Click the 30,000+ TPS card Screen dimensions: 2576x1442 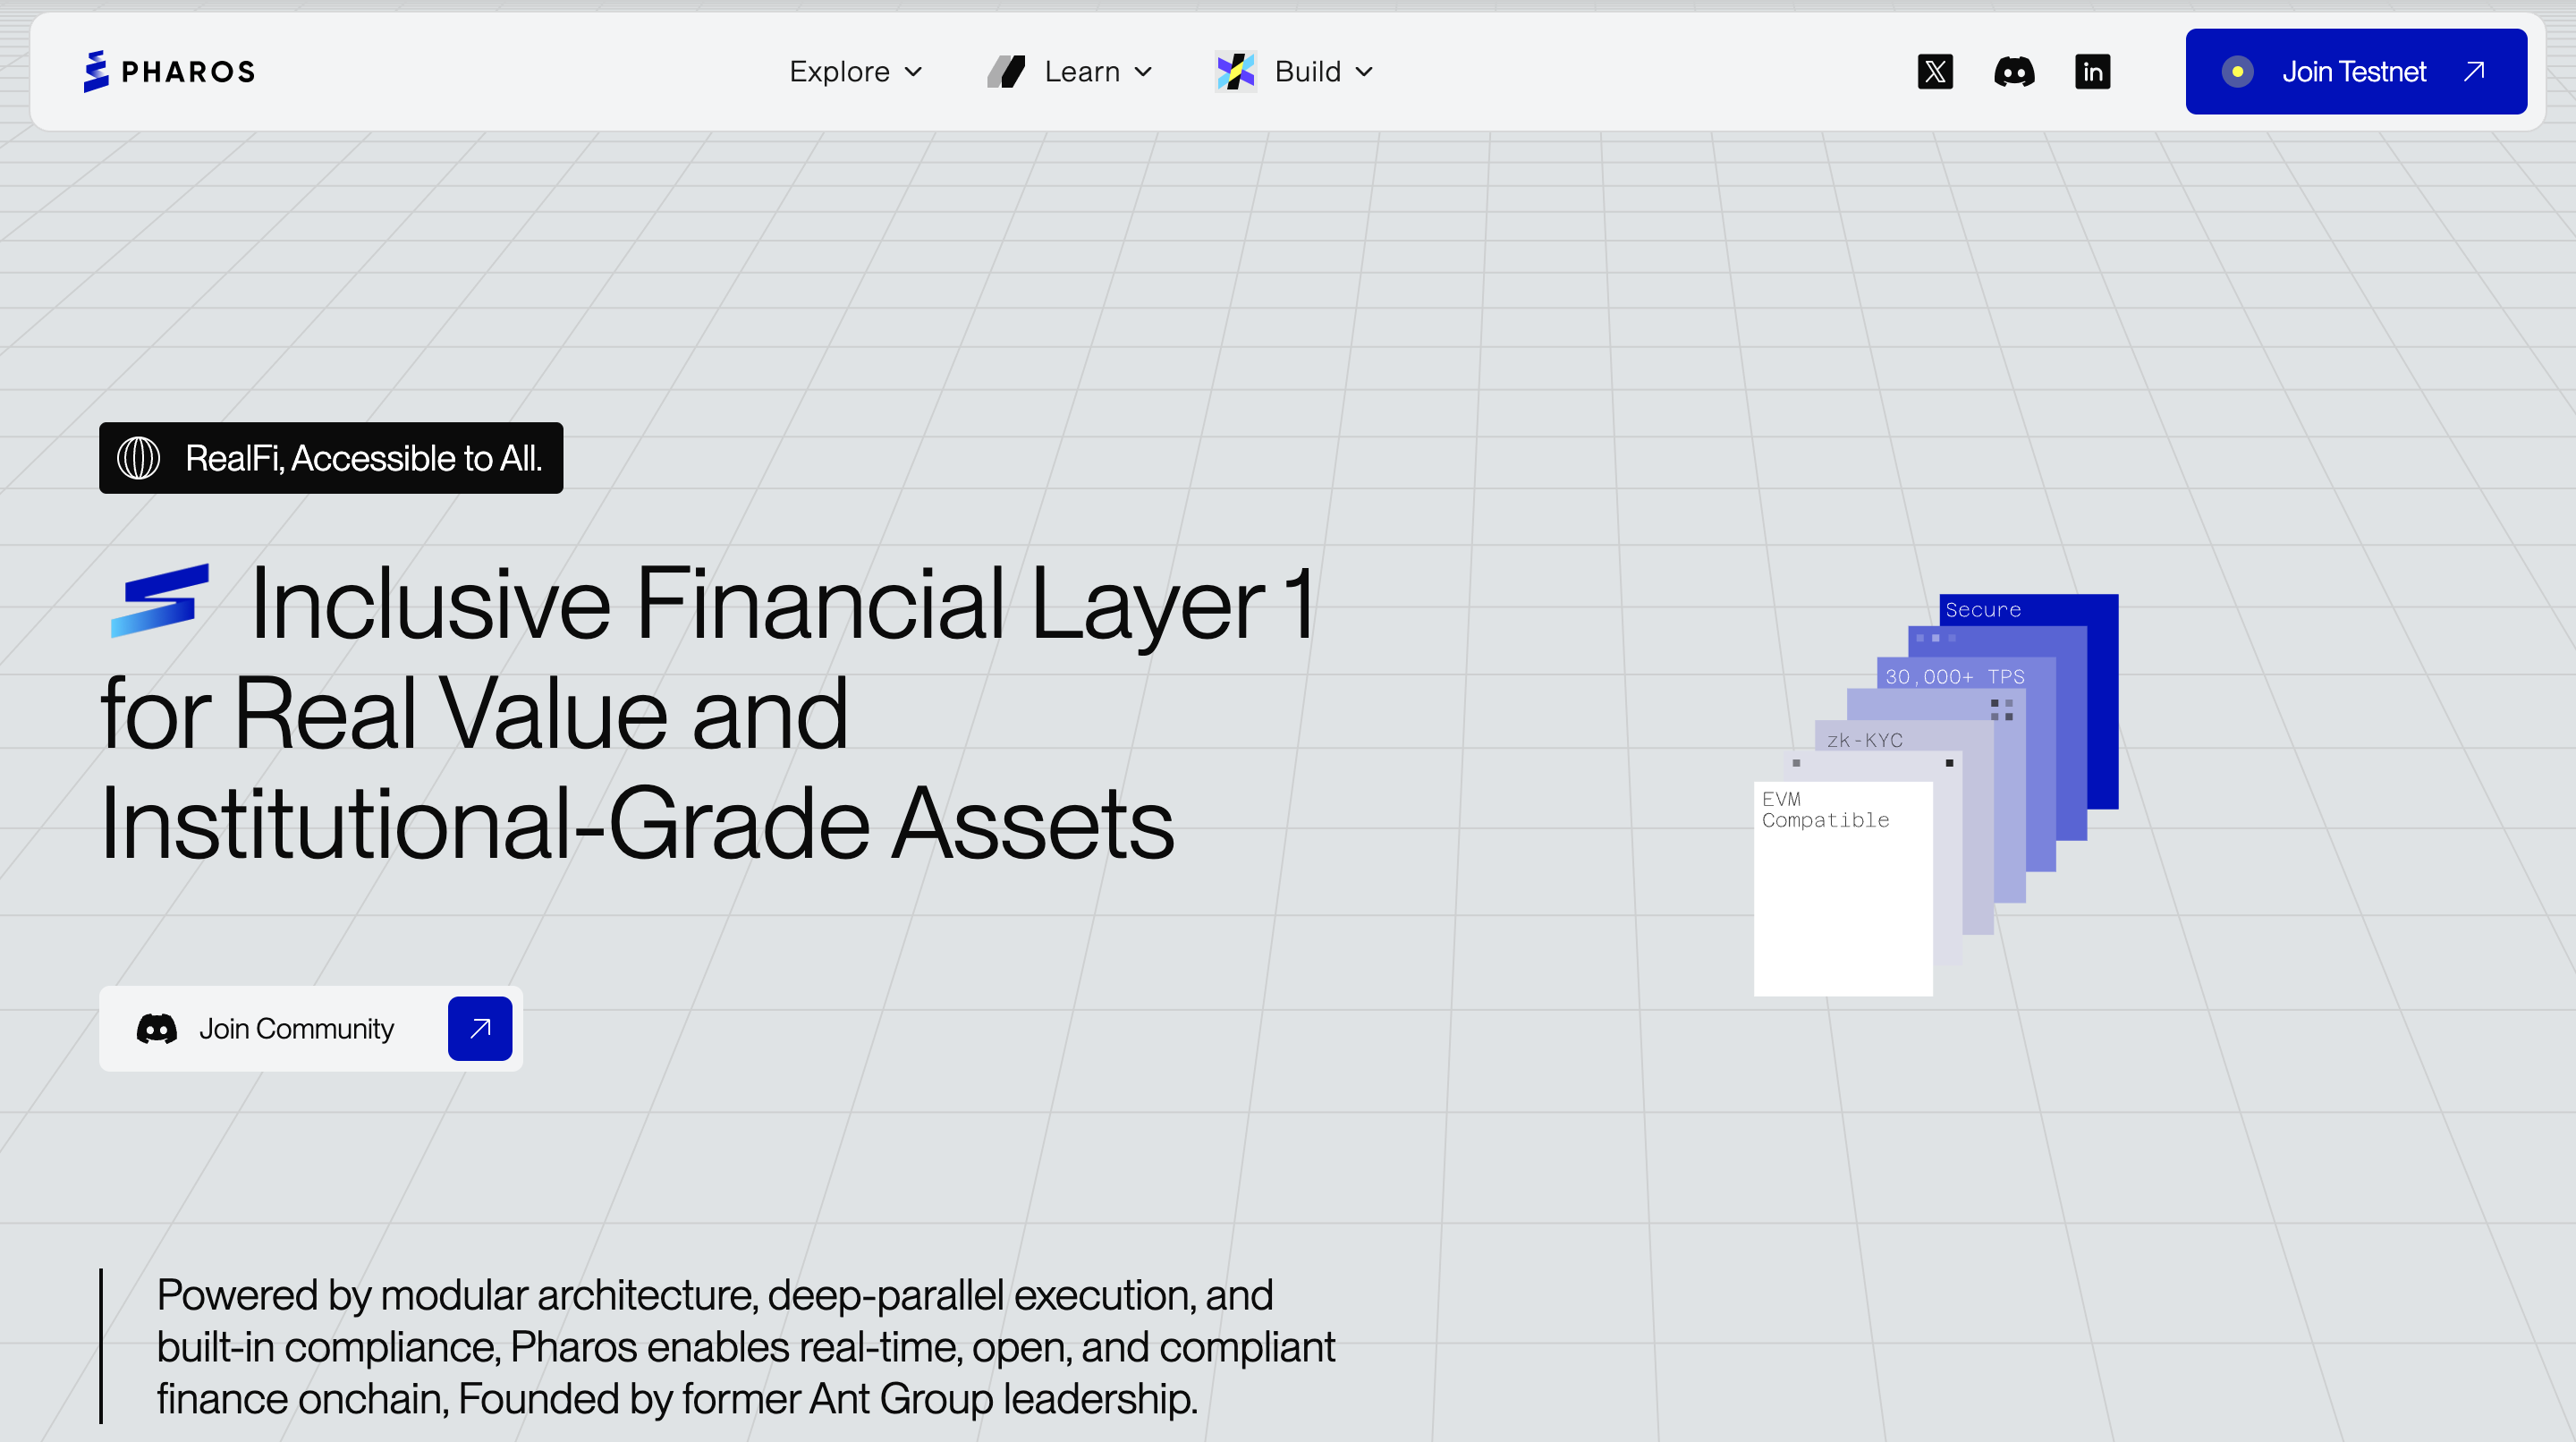tap(1955, 676)
